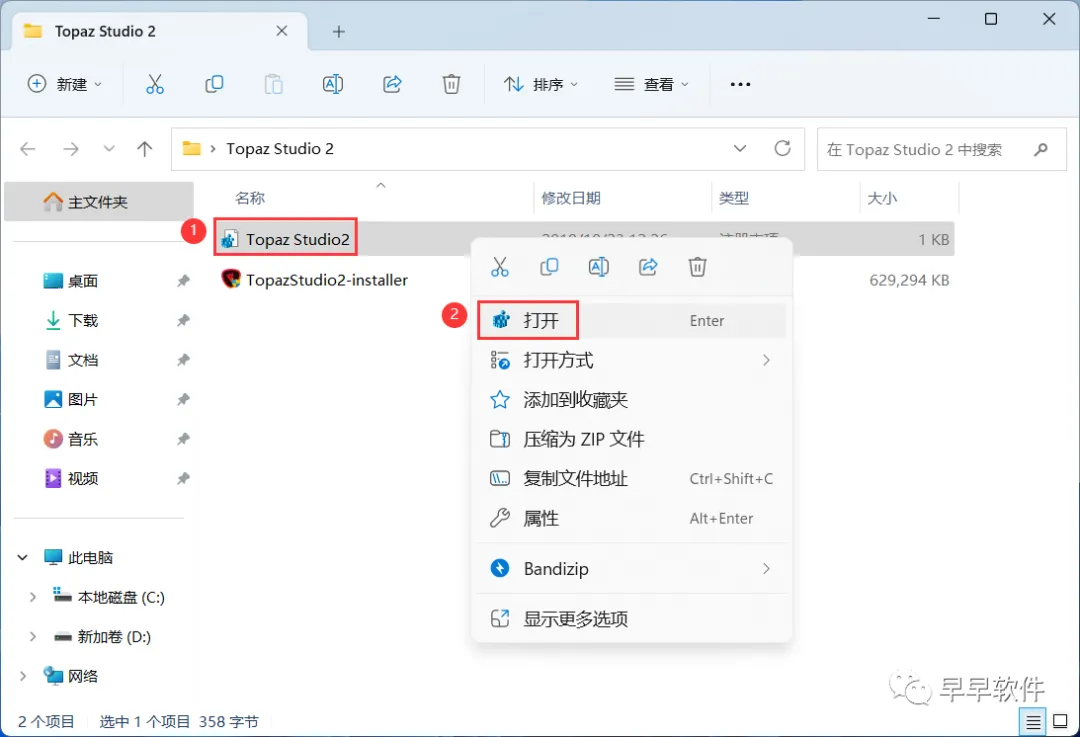Sort by 名称 column header
Viewport: 1080px width, 737px height.
(249, 198)
